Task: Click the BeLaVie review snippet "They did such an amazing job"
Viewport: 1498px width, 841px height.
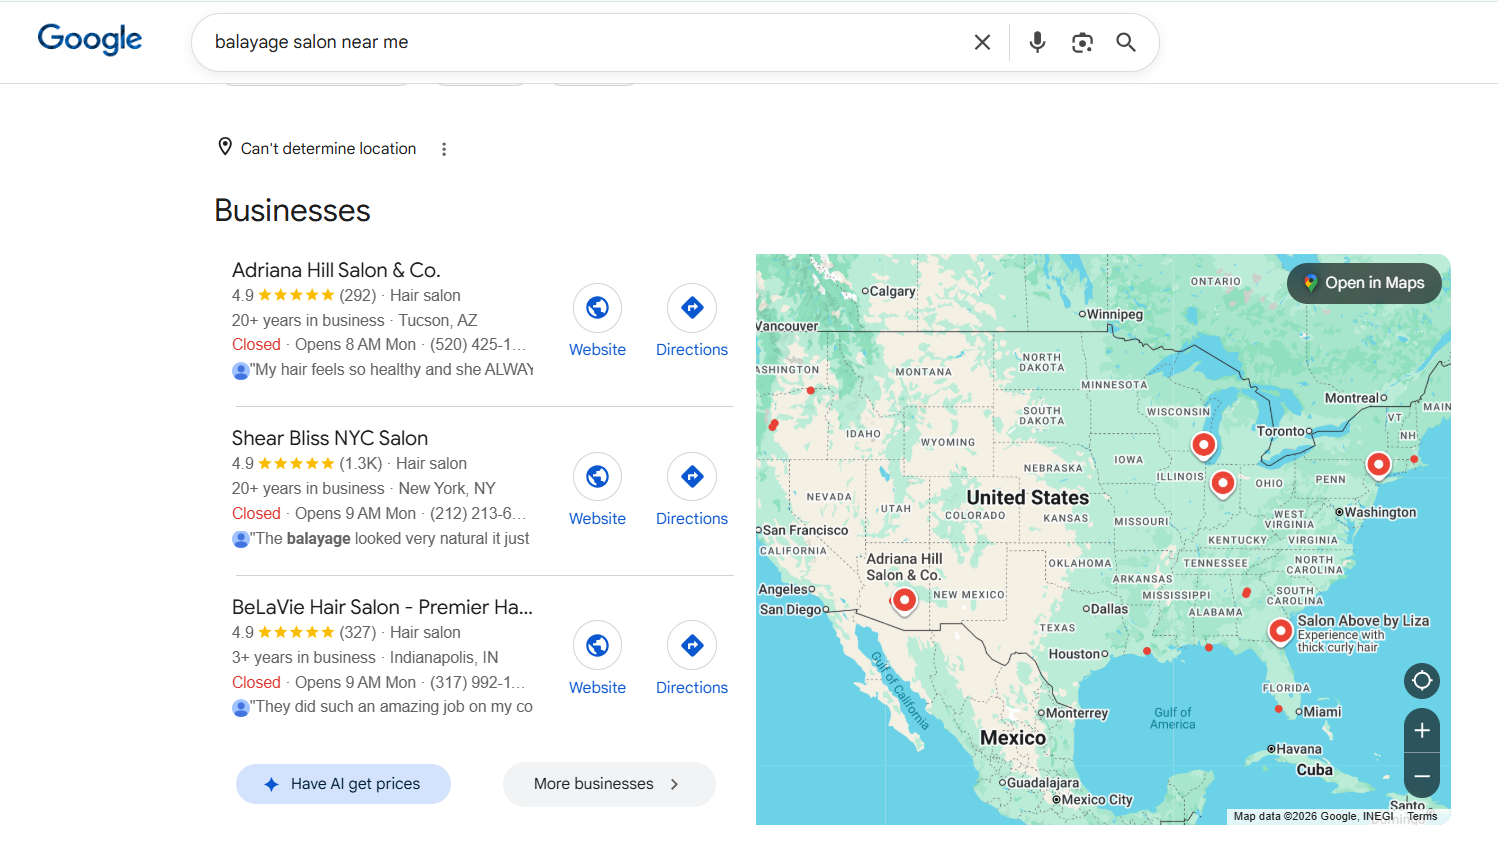Action: pos(391,707)
